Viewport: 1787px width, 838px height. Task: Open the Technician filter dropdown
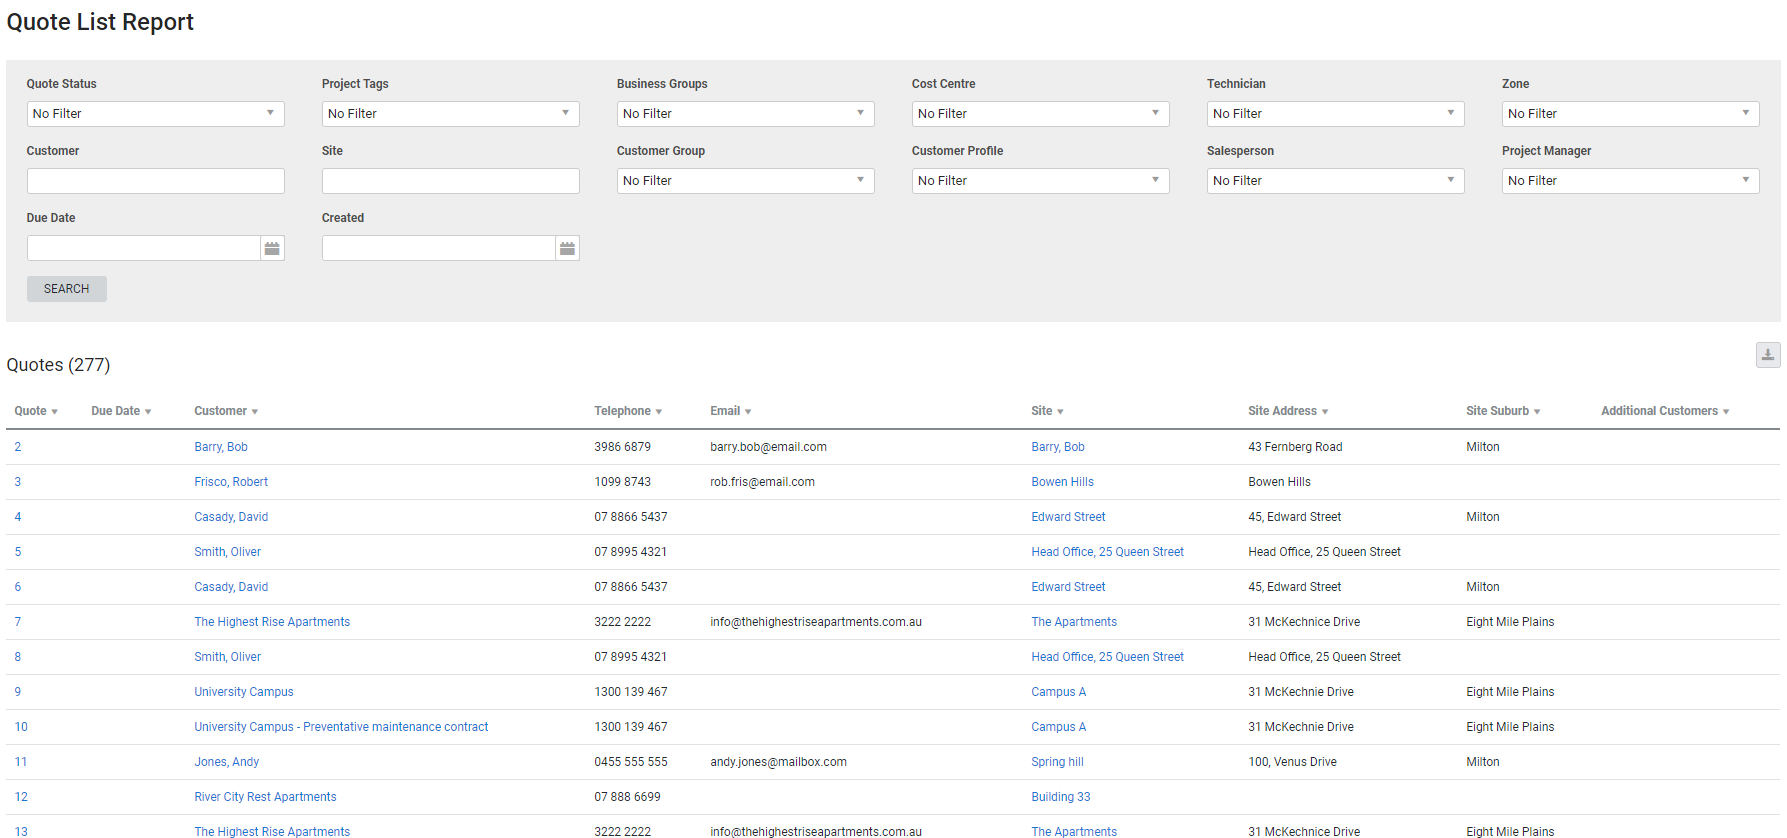point(1335,114)
